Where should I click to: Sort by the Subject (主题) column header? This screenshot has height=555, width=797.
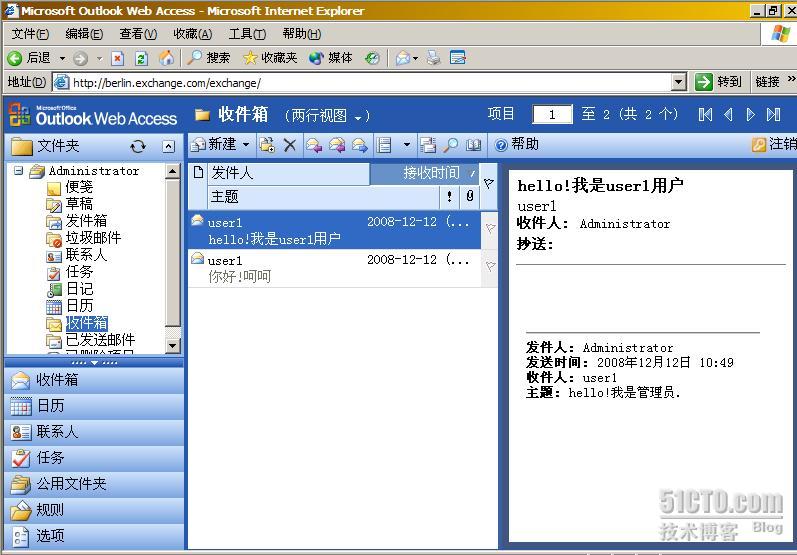[x=323, y=197]
